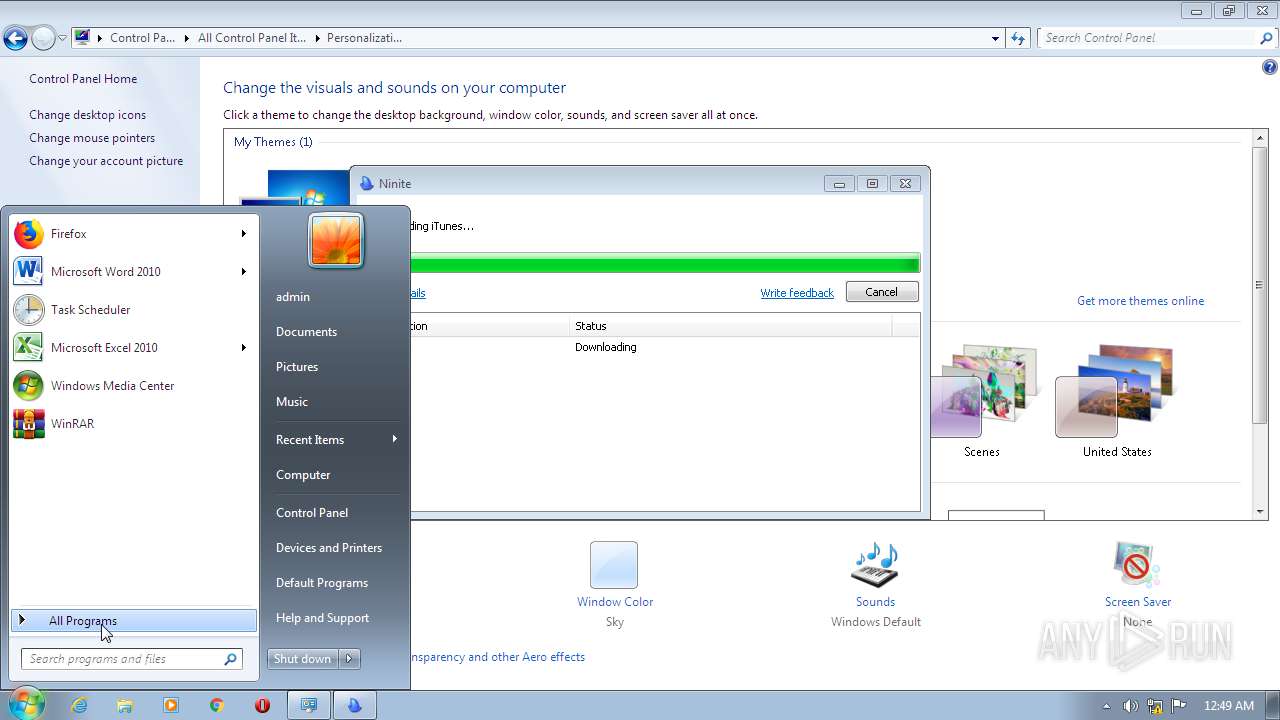
Task: Click the refresh button by address bar
Action: 1018,38
